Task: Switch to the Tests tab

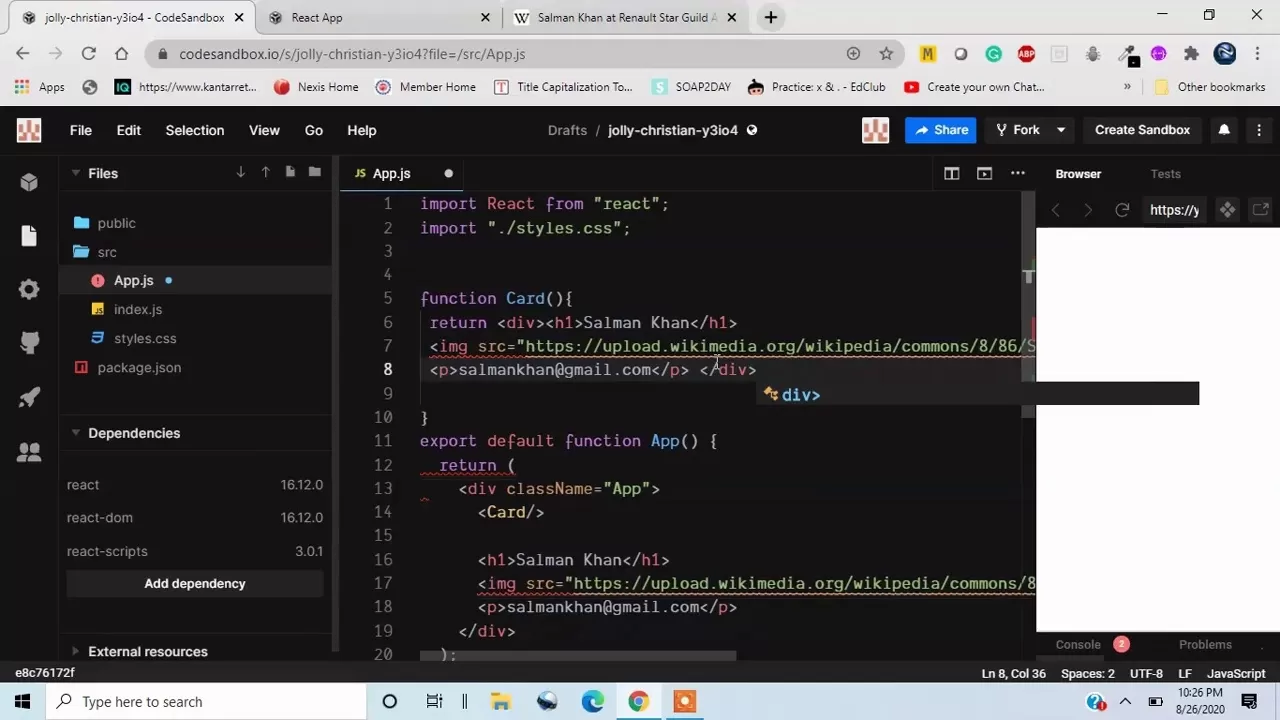Action: [x=1165, y=173]
